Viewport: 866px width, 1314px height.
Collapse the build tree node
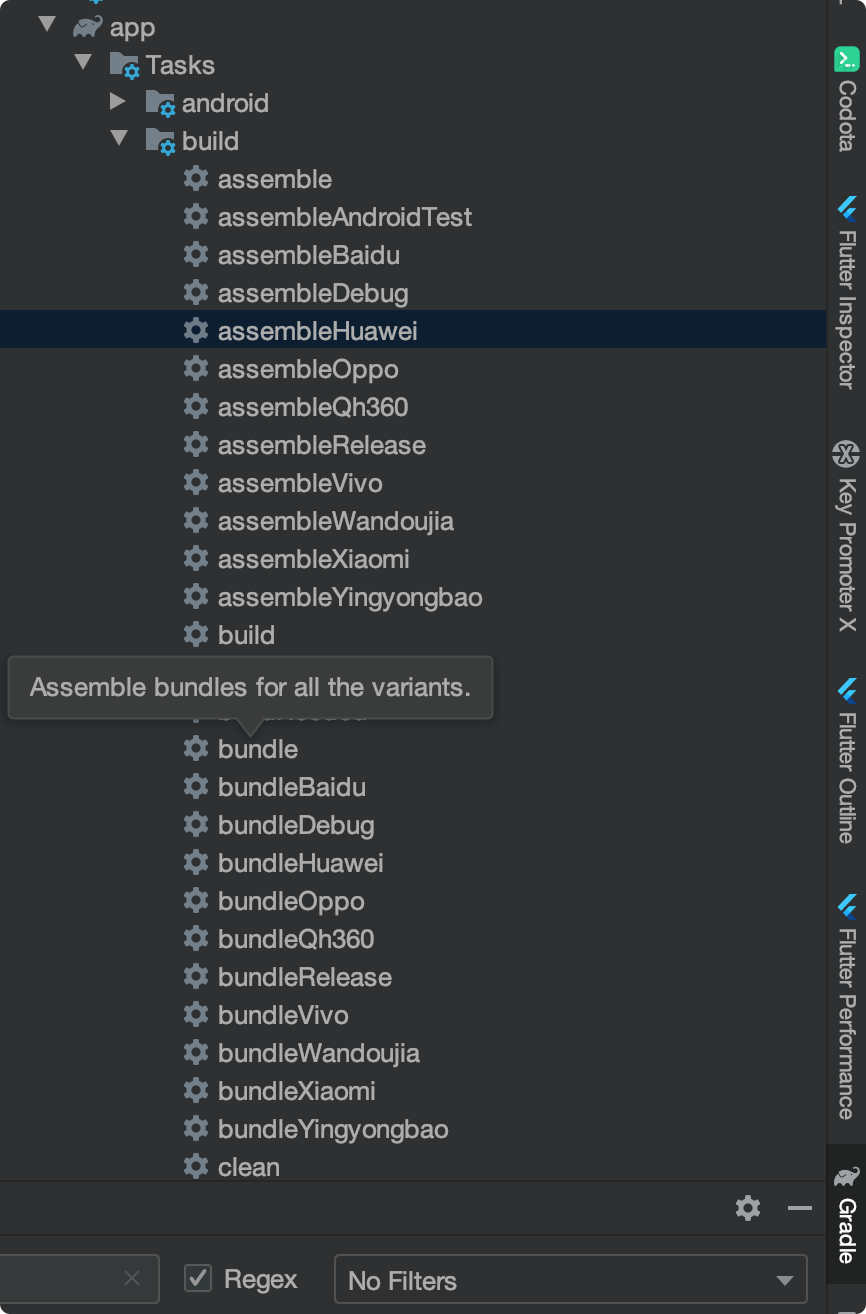(119, 140)
